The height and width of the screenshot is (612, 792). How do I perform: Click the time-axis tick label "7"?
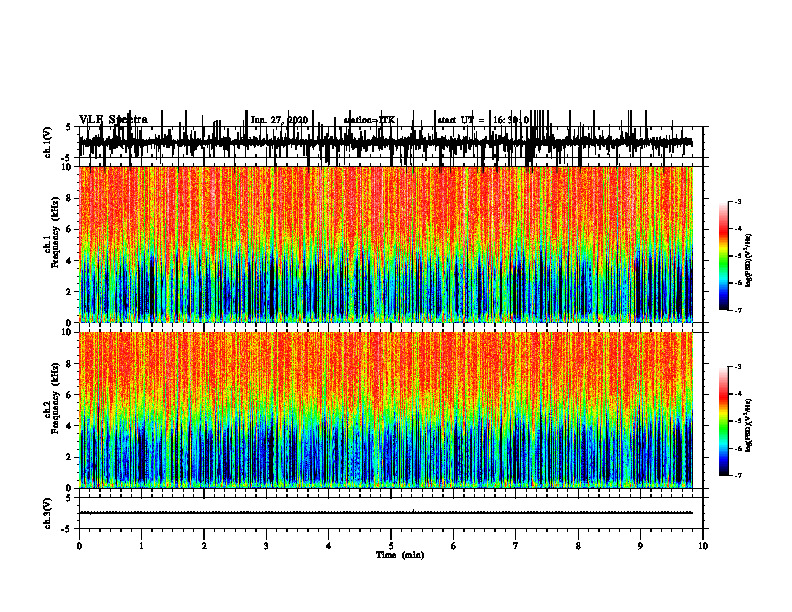pyautogui.click(x=516, y=546)
